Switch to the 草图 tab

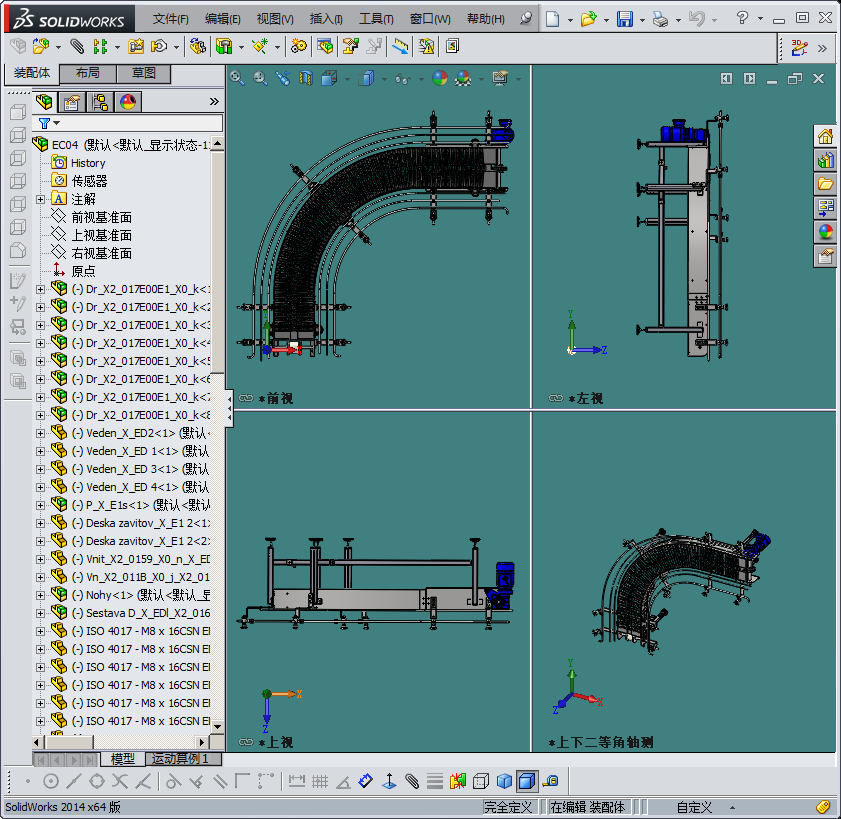click(x=144, y=73)
